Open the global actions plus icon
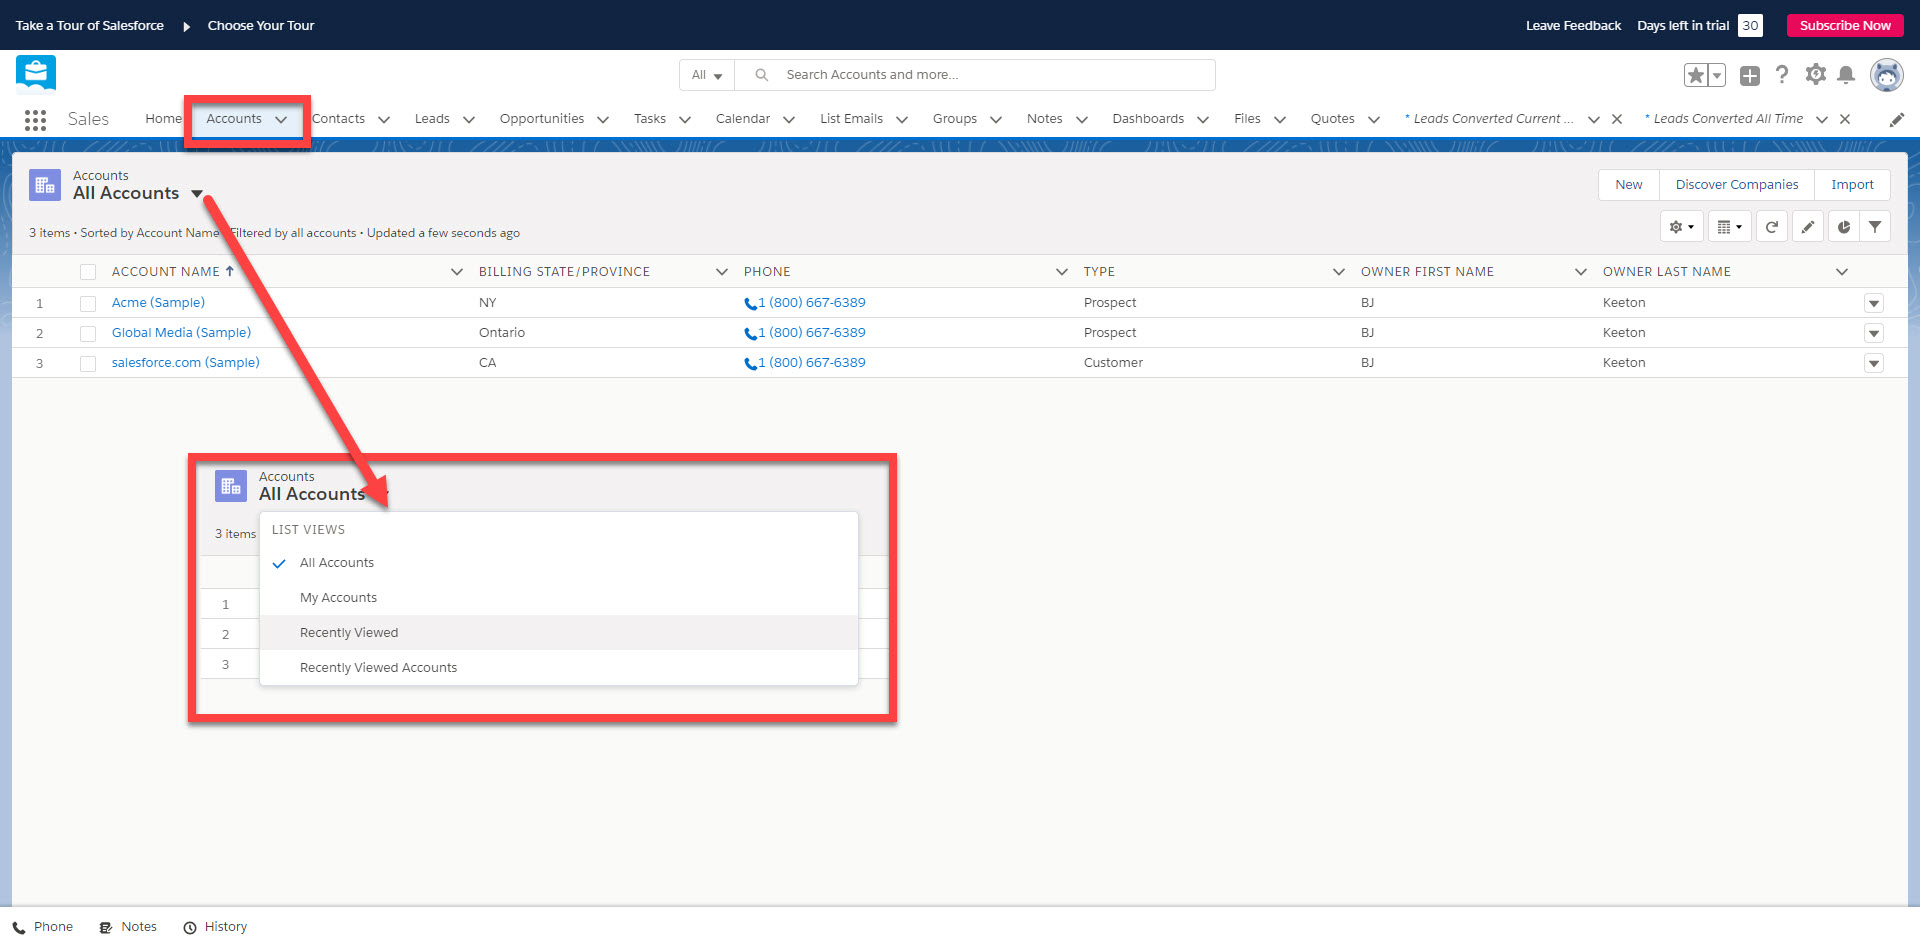The image size is (1920, 947). coord(1750,75)
